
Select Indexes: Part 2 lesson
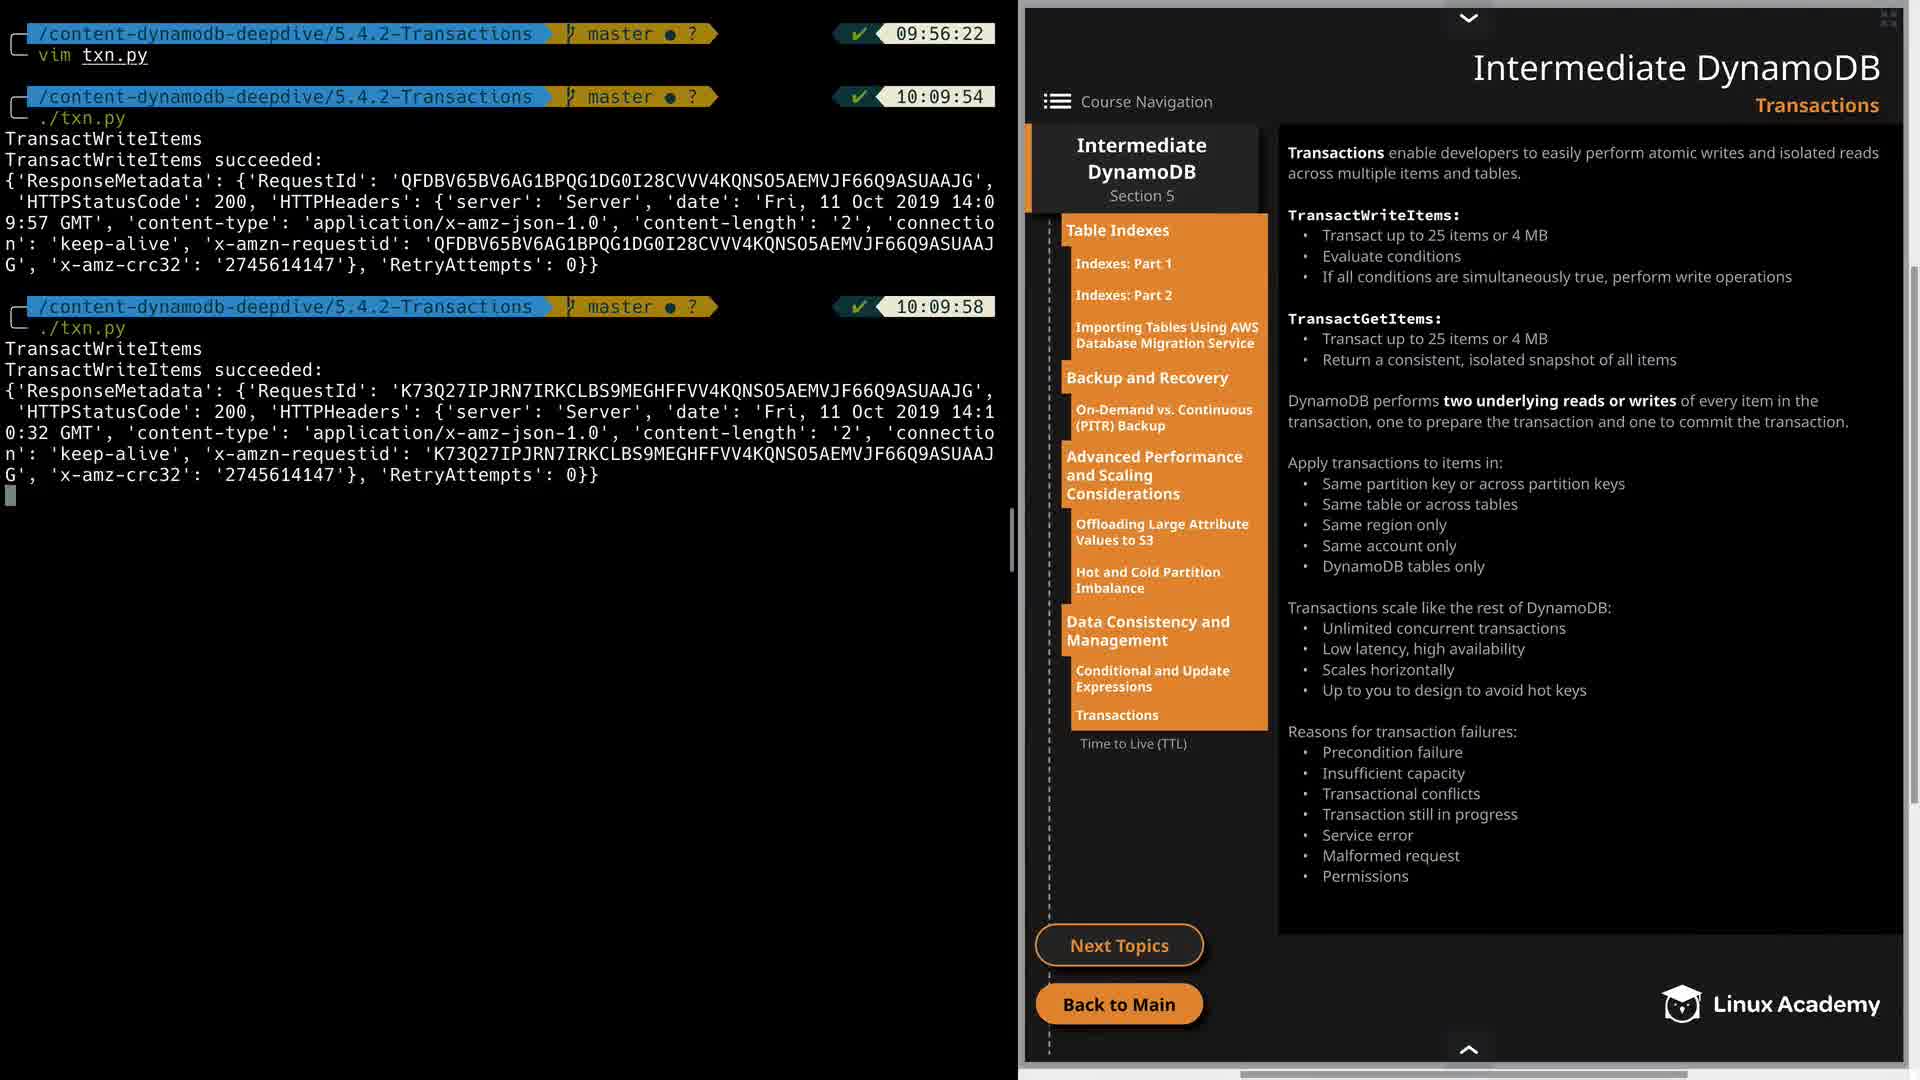pos(1123,296)
